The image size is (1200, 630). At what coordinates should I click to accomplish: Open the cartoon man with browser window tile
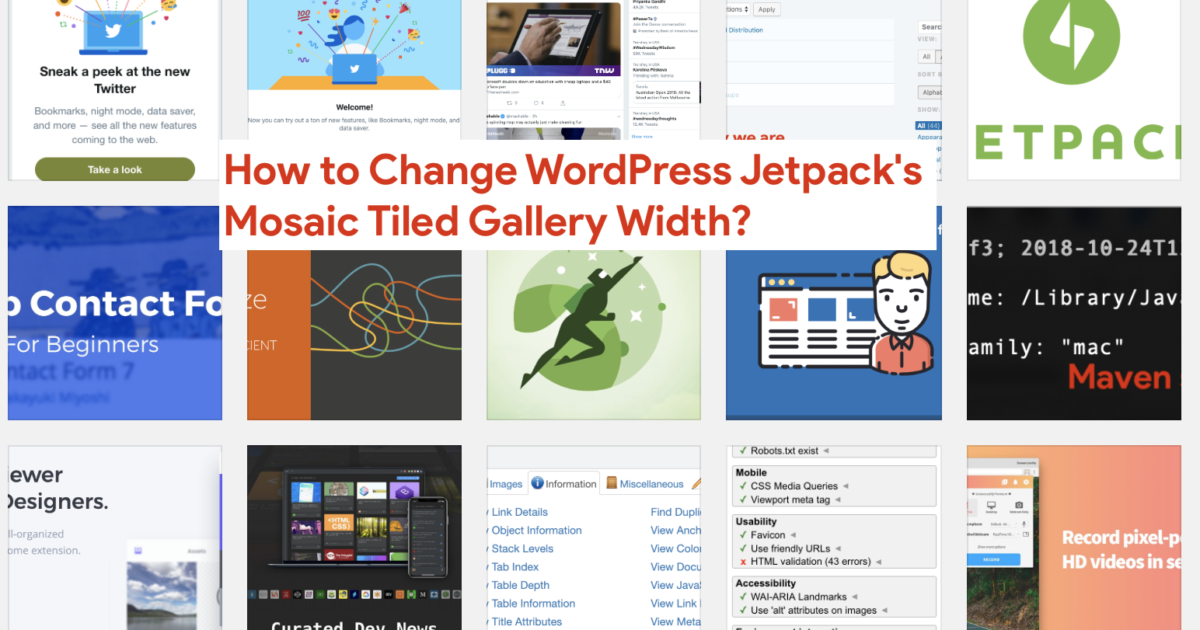[834, 335]
